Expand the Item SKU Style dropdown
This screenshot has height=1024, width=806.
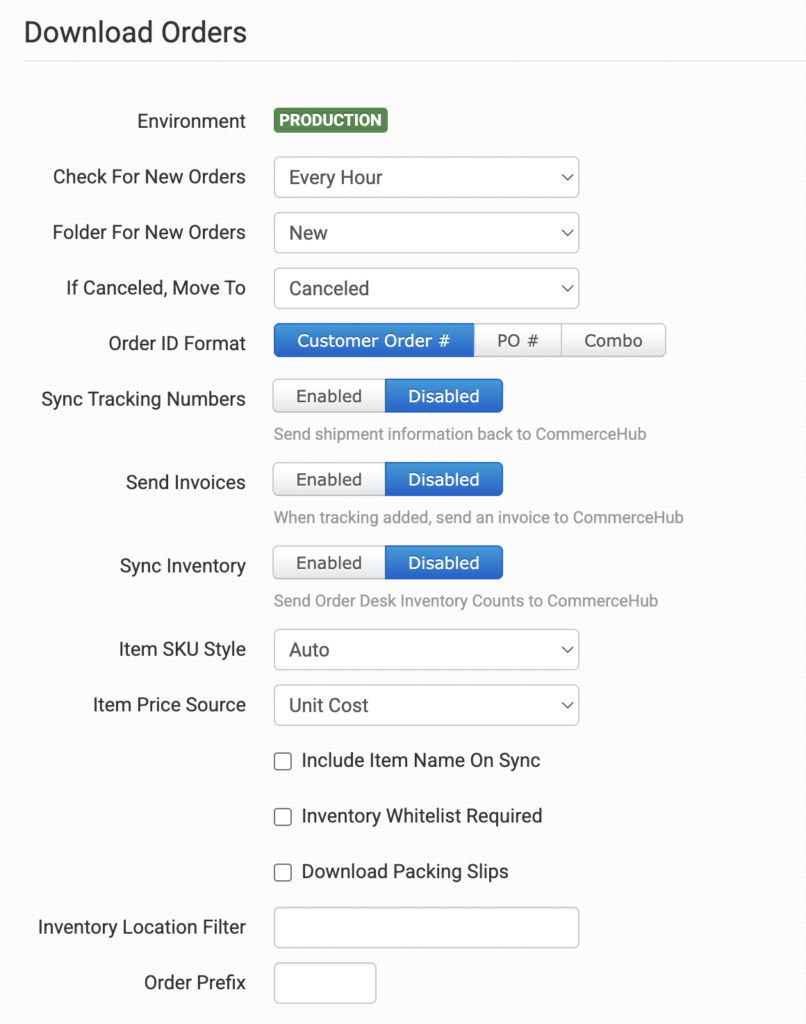[426, 650]
